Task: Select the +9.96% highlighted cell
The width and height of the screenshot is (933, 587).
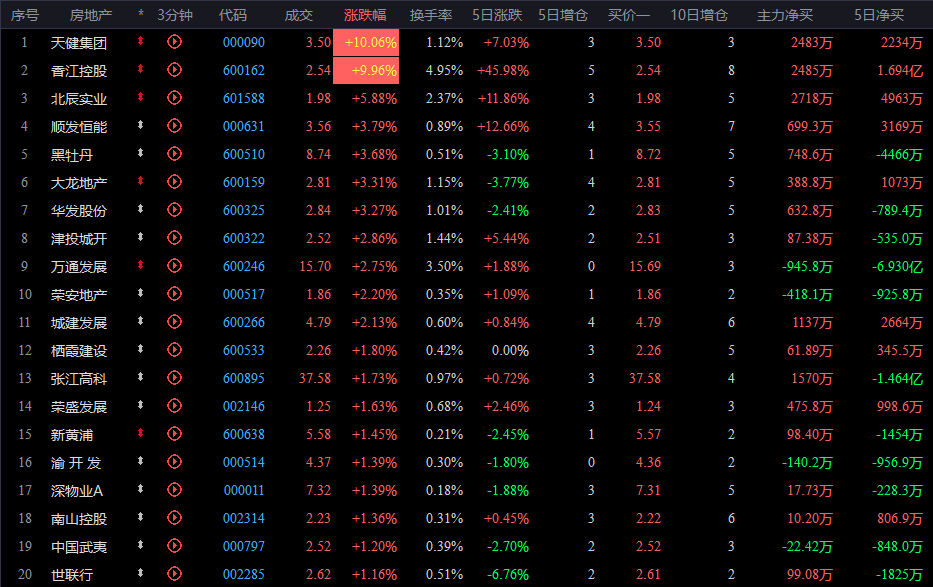Action: 366,70
